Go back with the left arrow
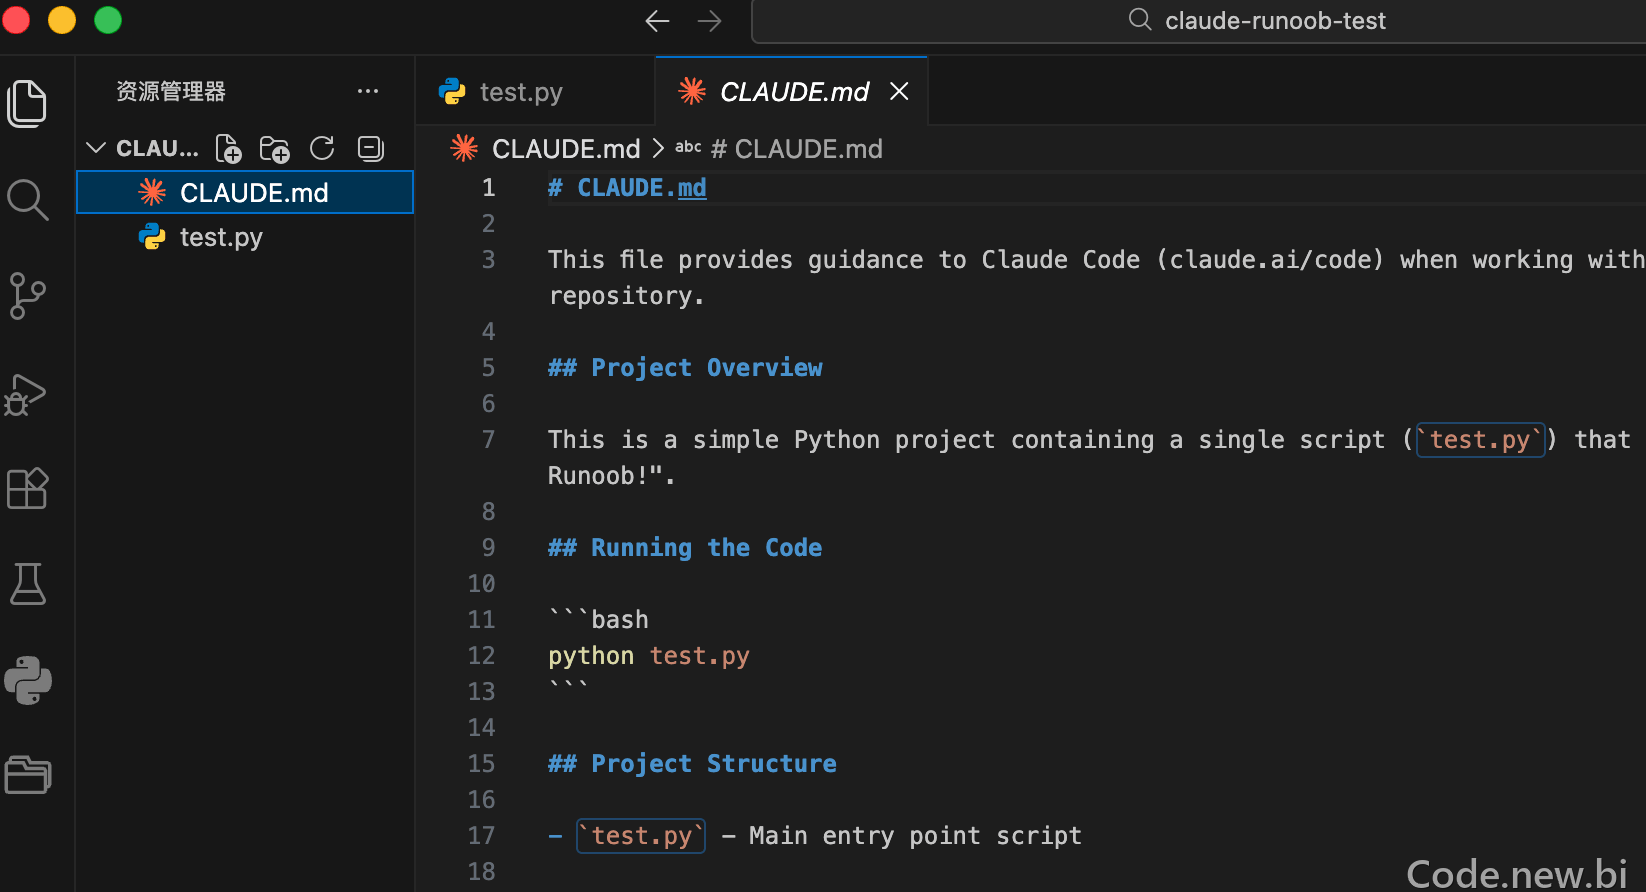Screen dimensions: 1646x892 click(657, 21)
